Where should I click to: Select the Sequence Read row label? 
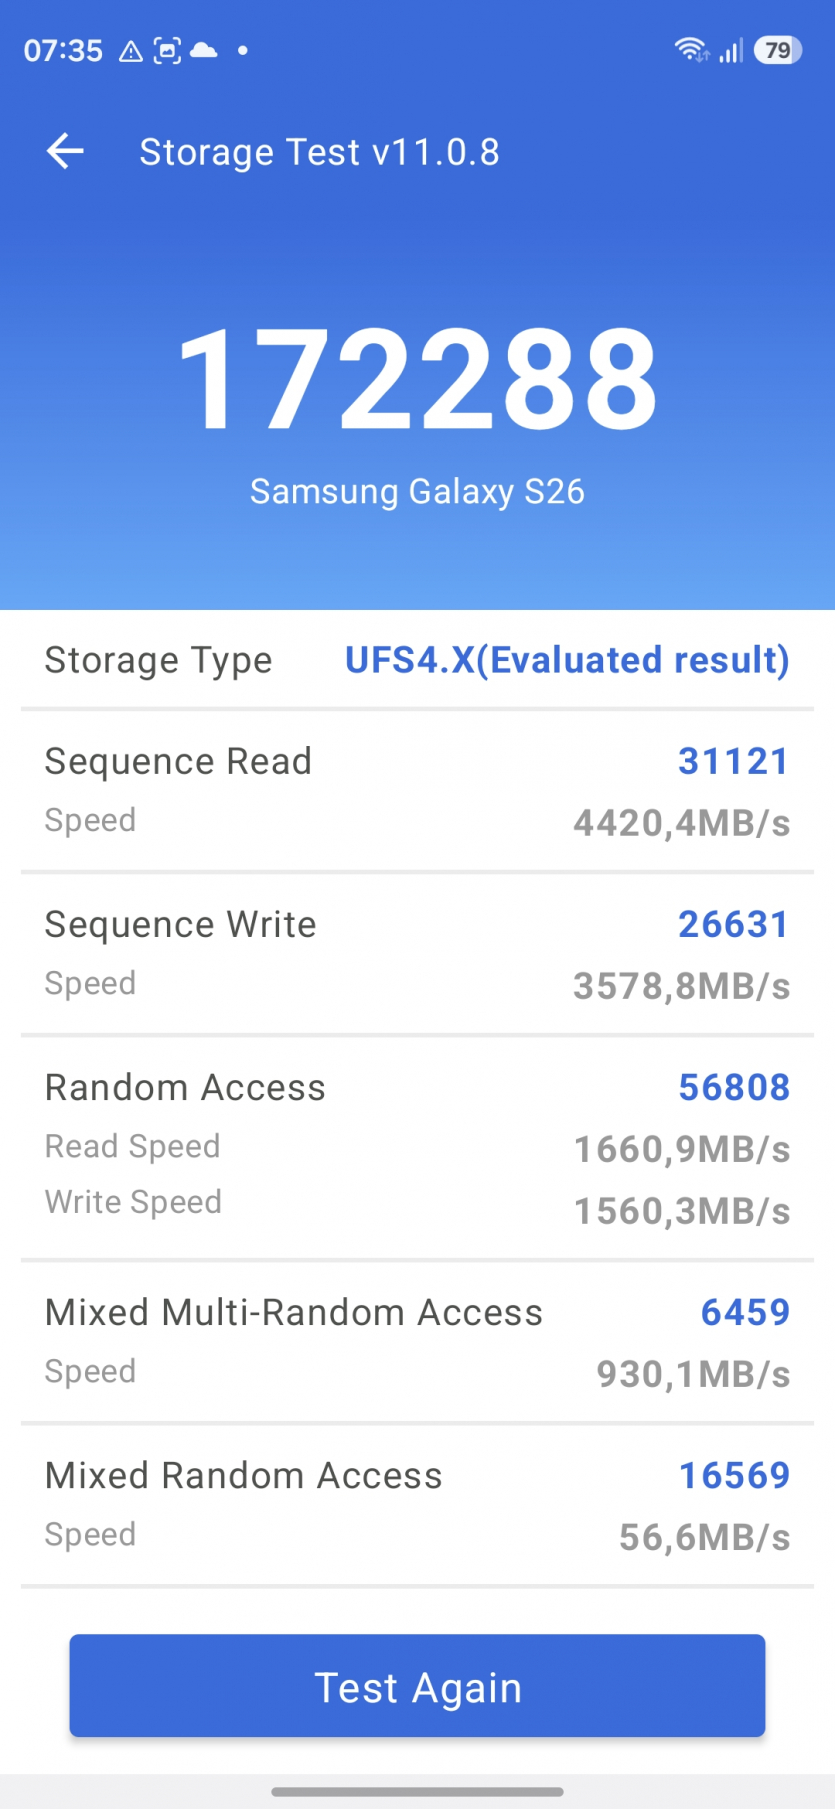click(178, 762)
